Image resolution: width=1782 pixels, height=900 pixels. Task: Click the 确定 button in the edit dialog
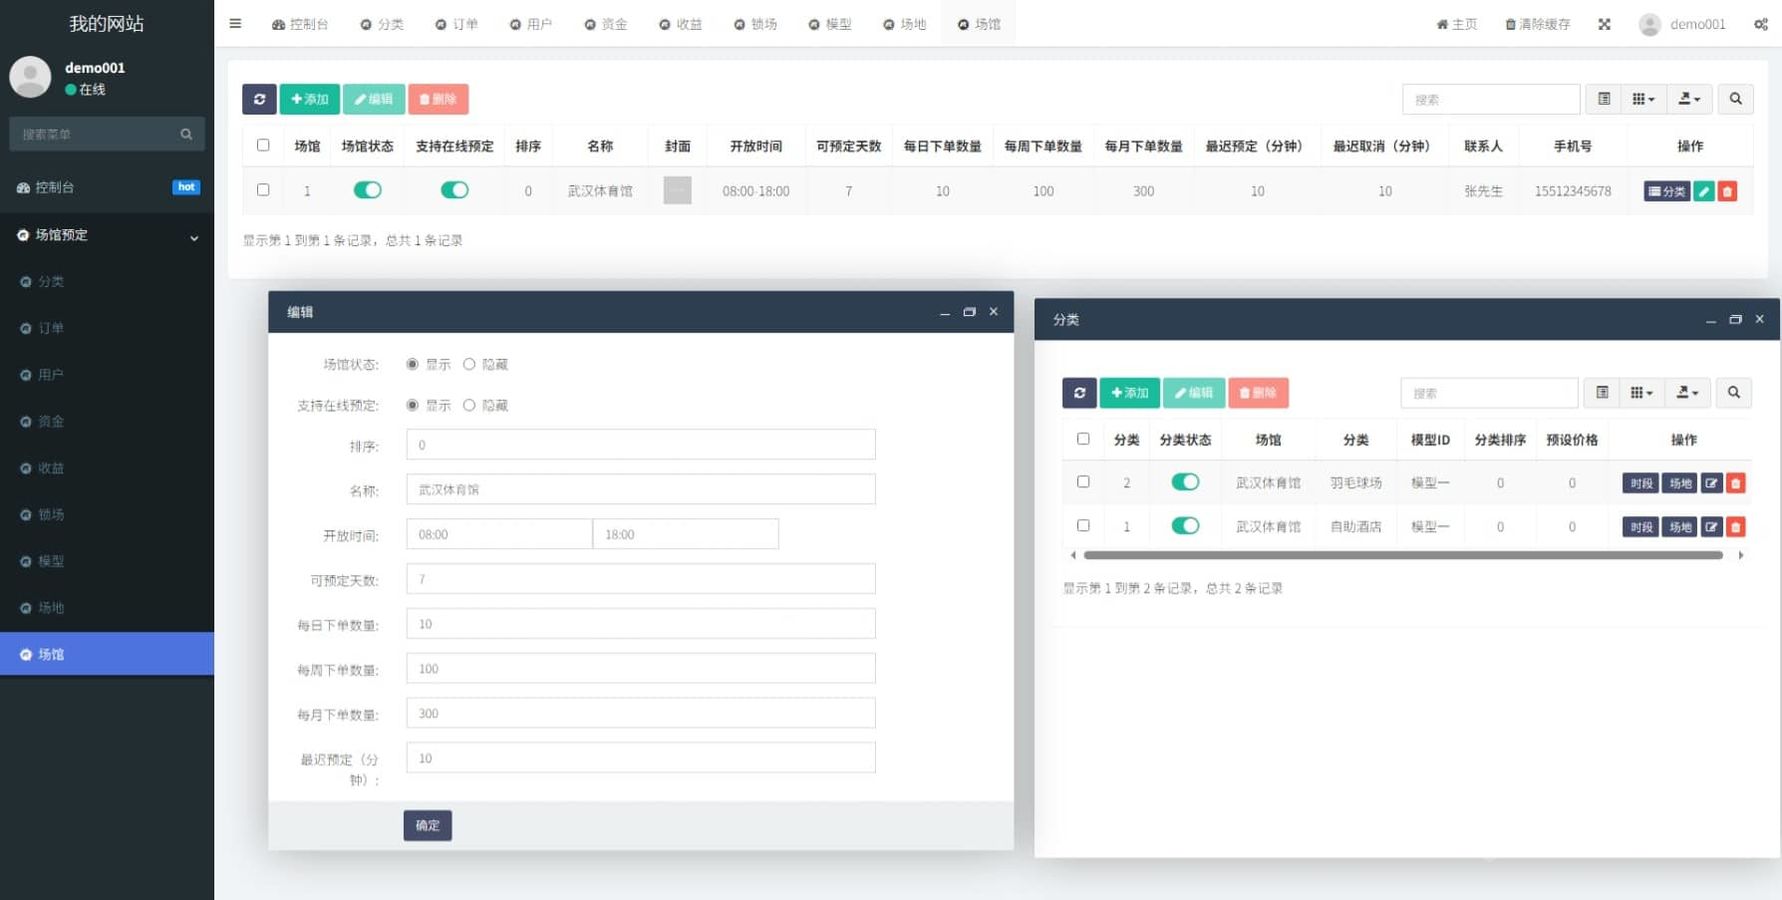427,825
